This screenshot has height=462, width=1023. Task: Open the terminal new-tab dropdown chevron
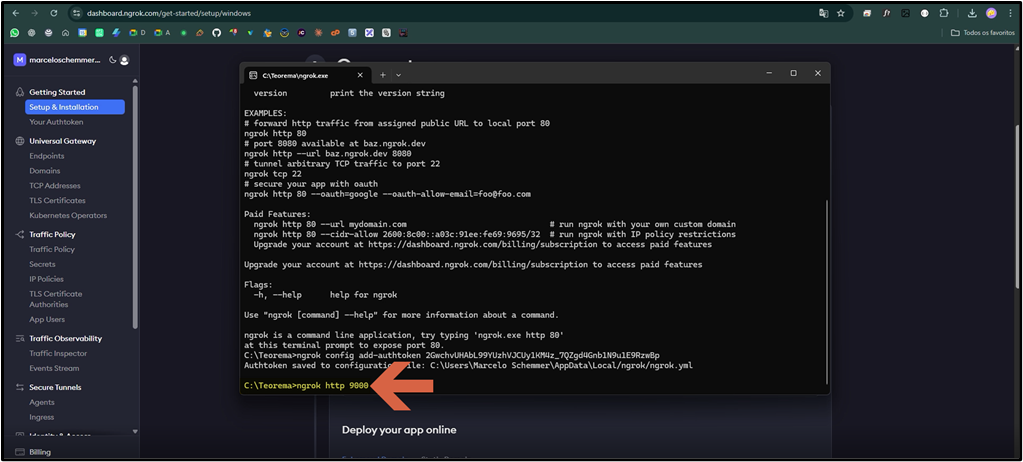click(399, 74)
